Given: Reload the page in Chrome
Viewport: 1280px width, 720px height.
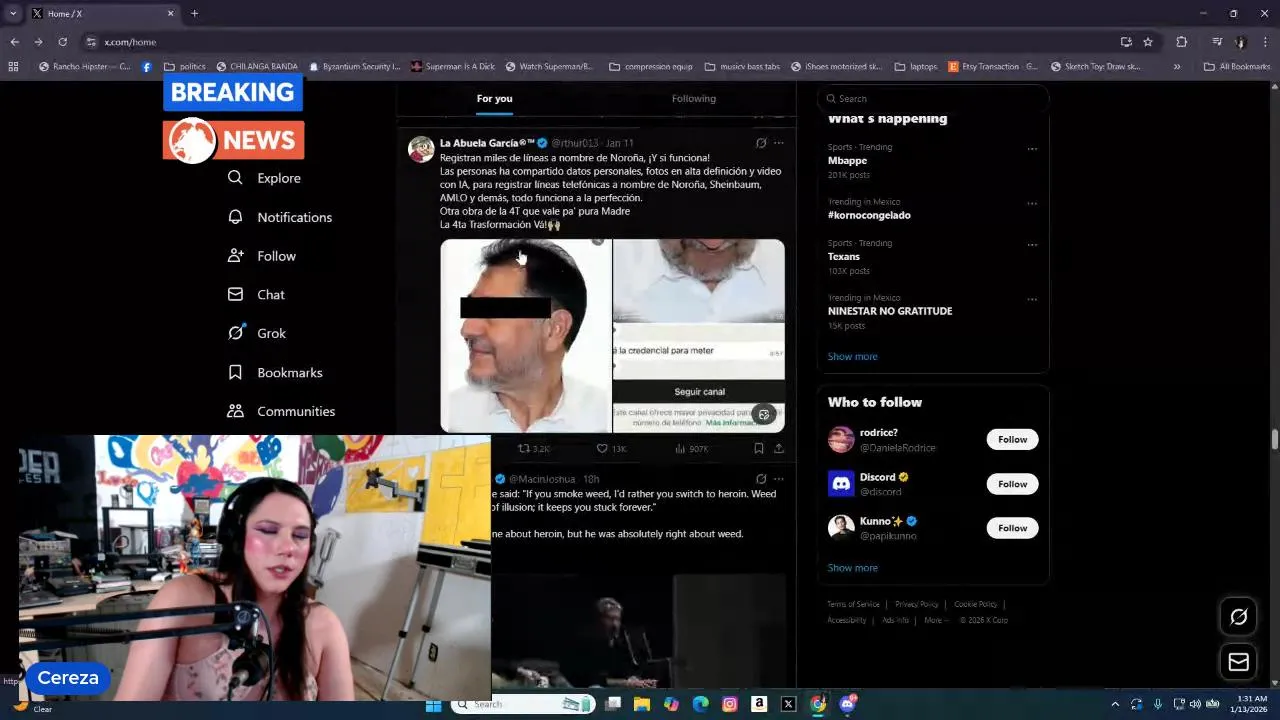Looking at the screenshot, I should (62, 42).
